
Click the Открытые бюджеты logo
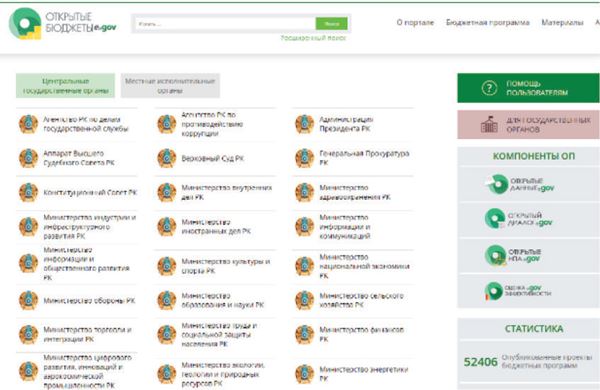coord(62,23)
